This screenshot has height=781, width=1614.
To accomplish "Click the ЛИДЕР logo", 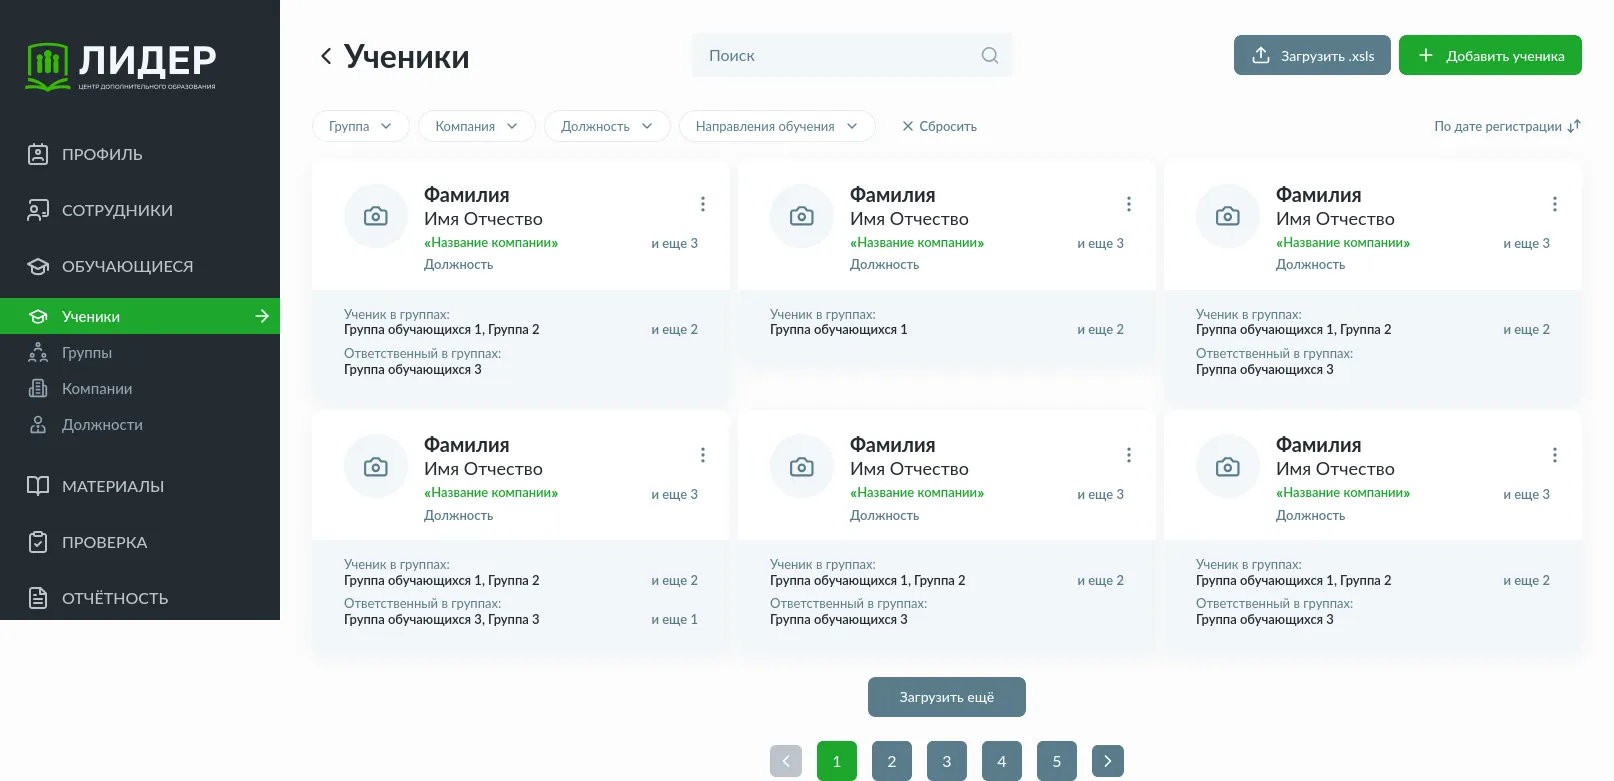I will (x=121, y=67).
